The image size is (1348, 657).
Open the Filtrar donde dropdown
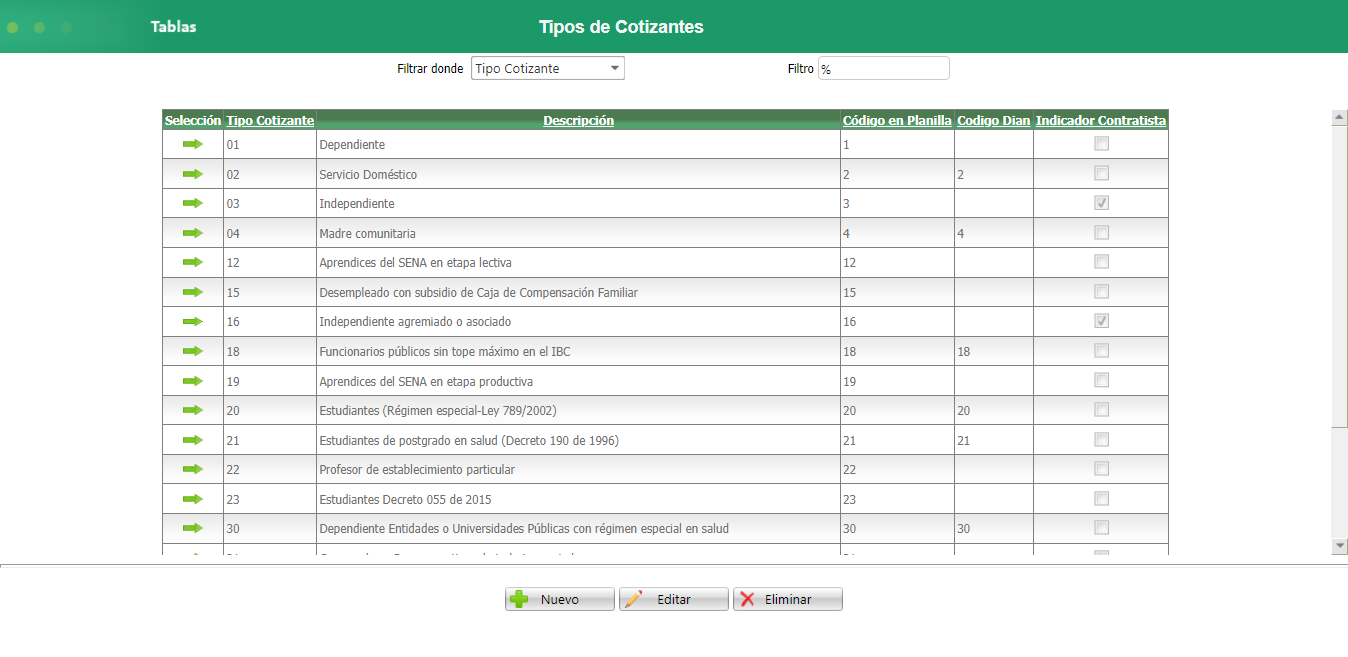point(548,68)
